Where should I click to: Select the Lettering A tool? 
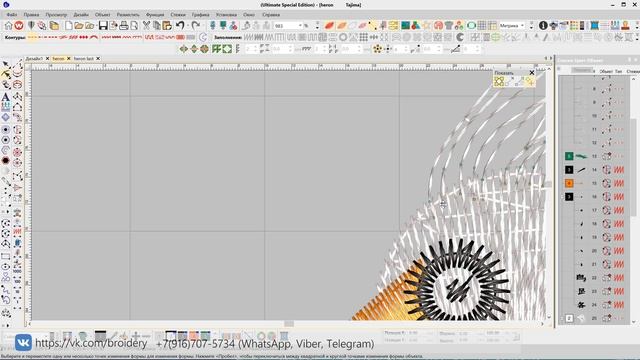pyautogui.click(x=5, y=97)
